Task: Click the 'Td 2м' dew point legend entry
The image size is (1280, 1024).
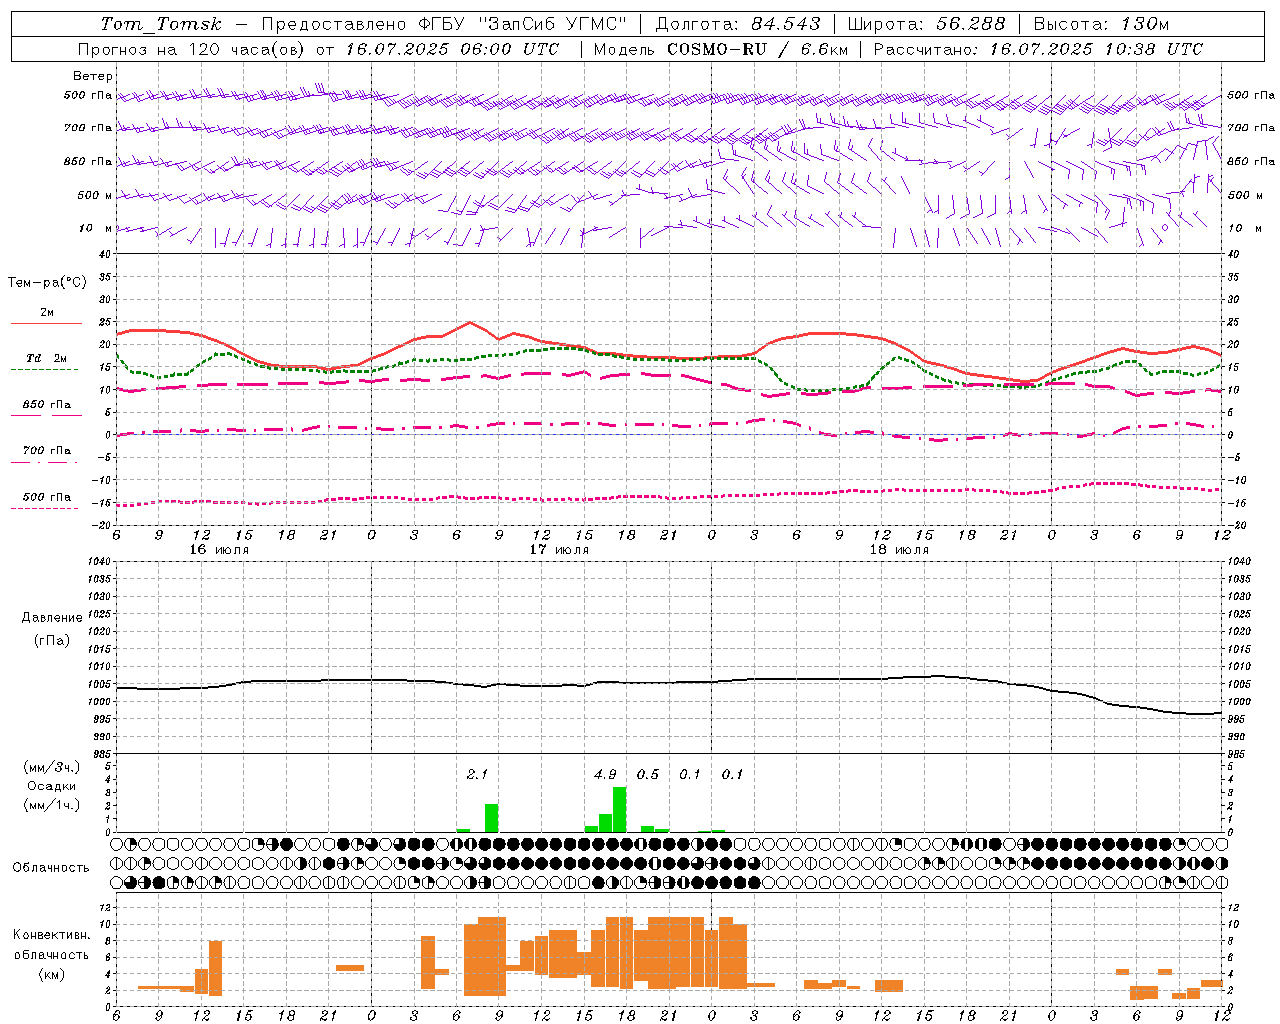Action: 46,358
